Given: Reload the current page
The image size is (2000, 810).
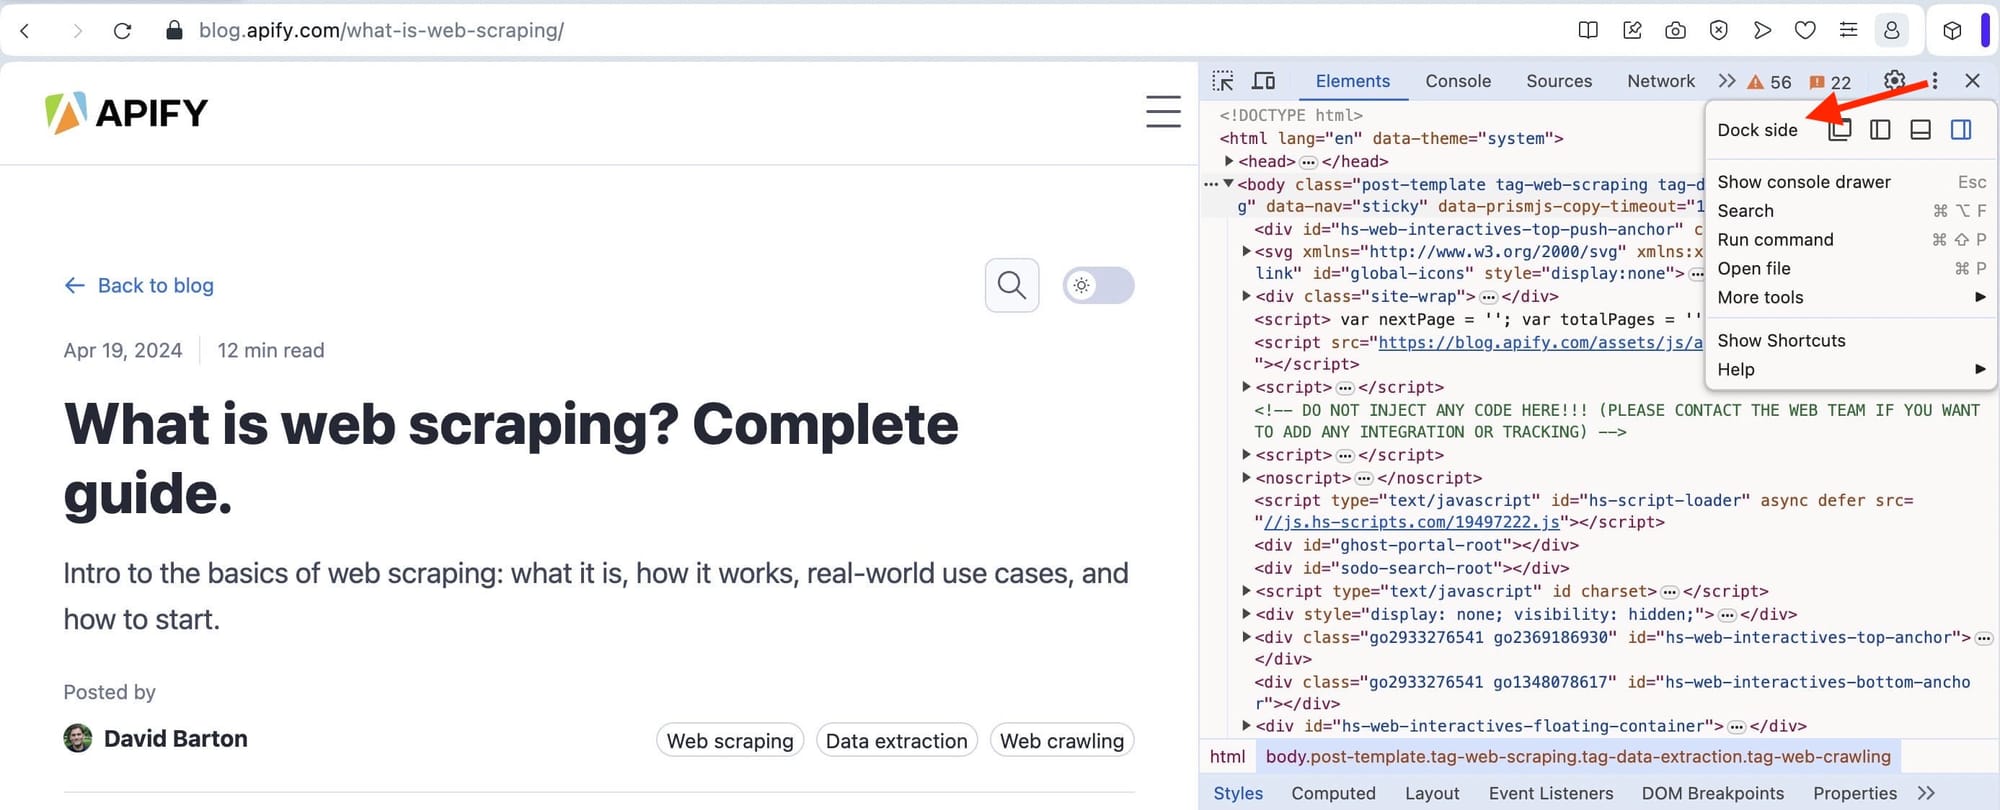Looking at the screenshot, I should [x=122, y=31].
